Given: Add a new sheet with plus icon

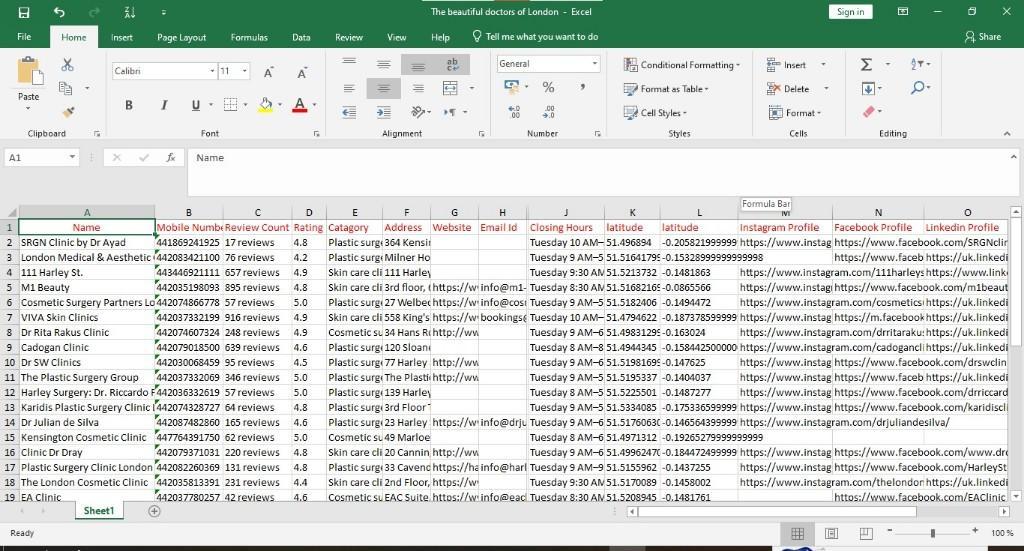Looking at the screenshot, I should point(154,511).
